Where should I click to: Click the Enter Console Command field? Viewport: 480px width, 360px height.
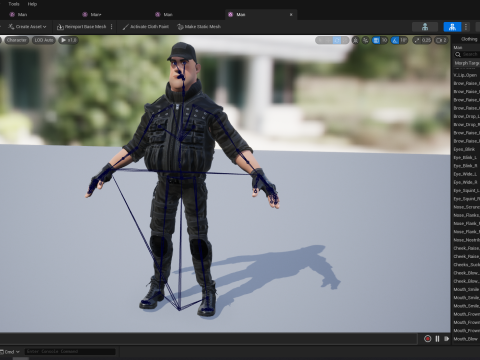pyautogui.click(x=70, y=352)
